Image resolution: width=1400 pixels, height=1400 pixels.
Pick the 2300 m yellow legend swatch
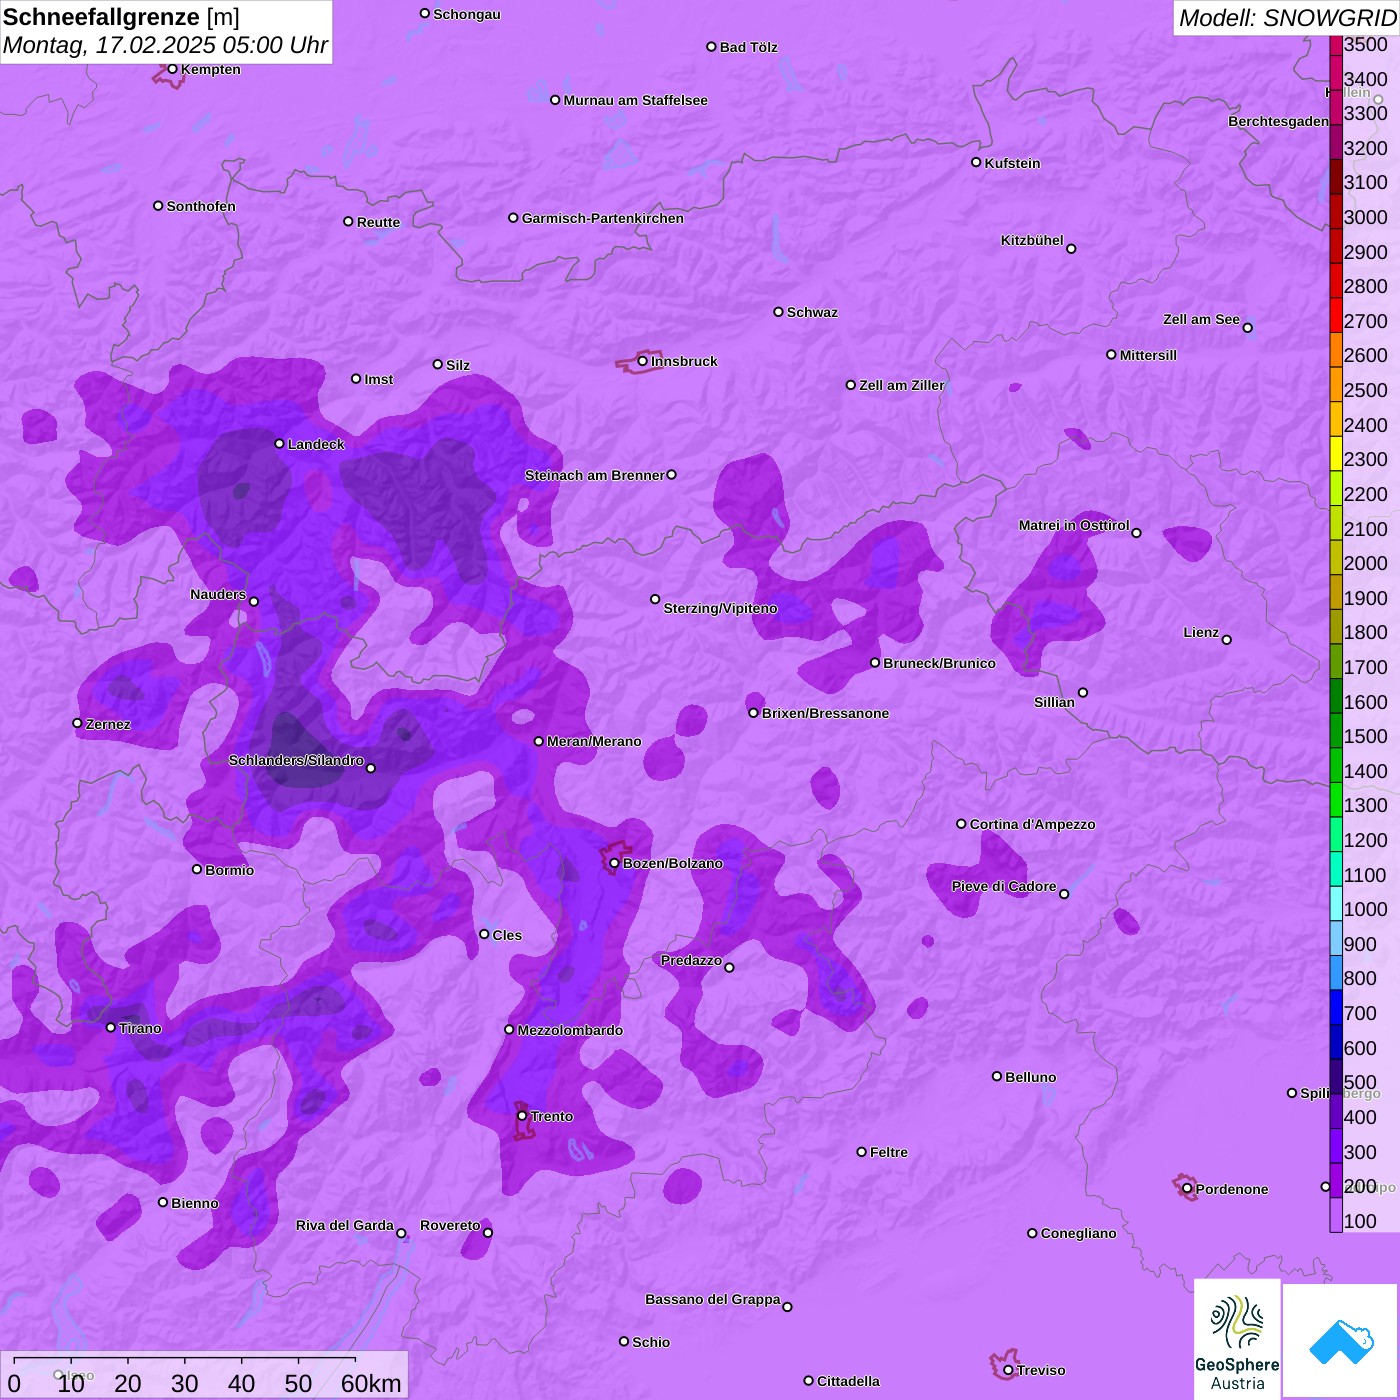(x=1336, y=454)
